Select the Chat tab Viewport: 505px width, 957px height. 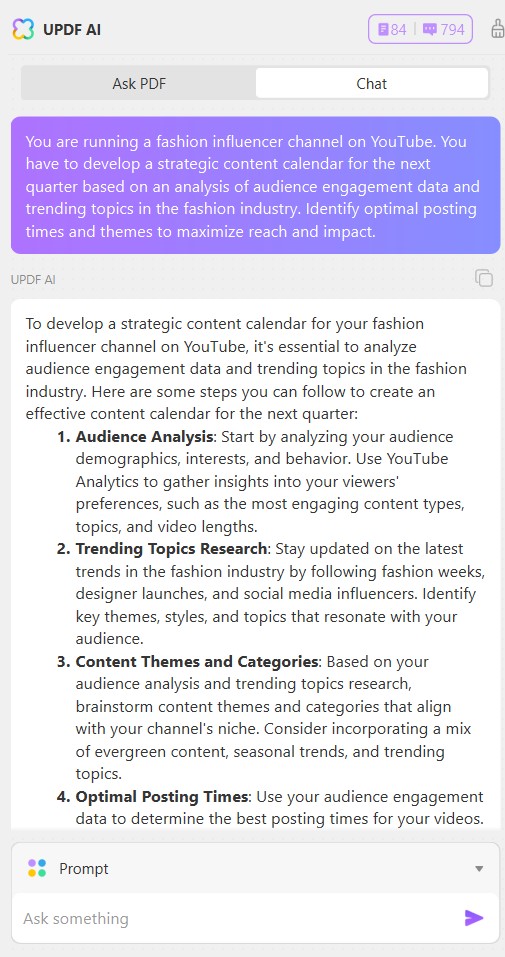pos(371,84)
